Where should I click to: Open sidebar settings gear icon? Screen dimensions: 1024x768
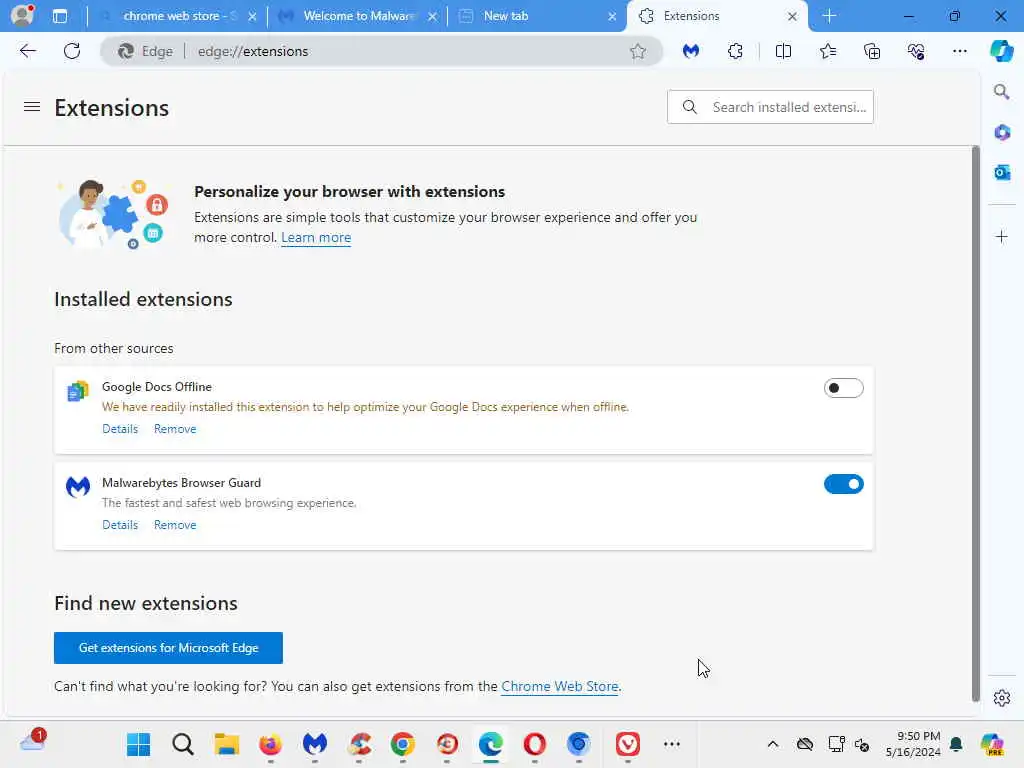pyautogui.click(x=1001, y=698)
